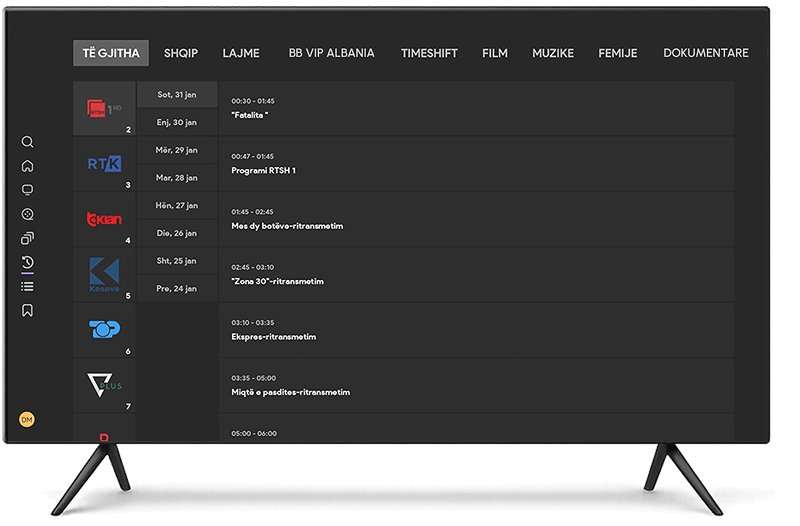Click the film reel icon in sidebar
The width and height of the screenshot is (800, 526).
click(x=28, y=214)
